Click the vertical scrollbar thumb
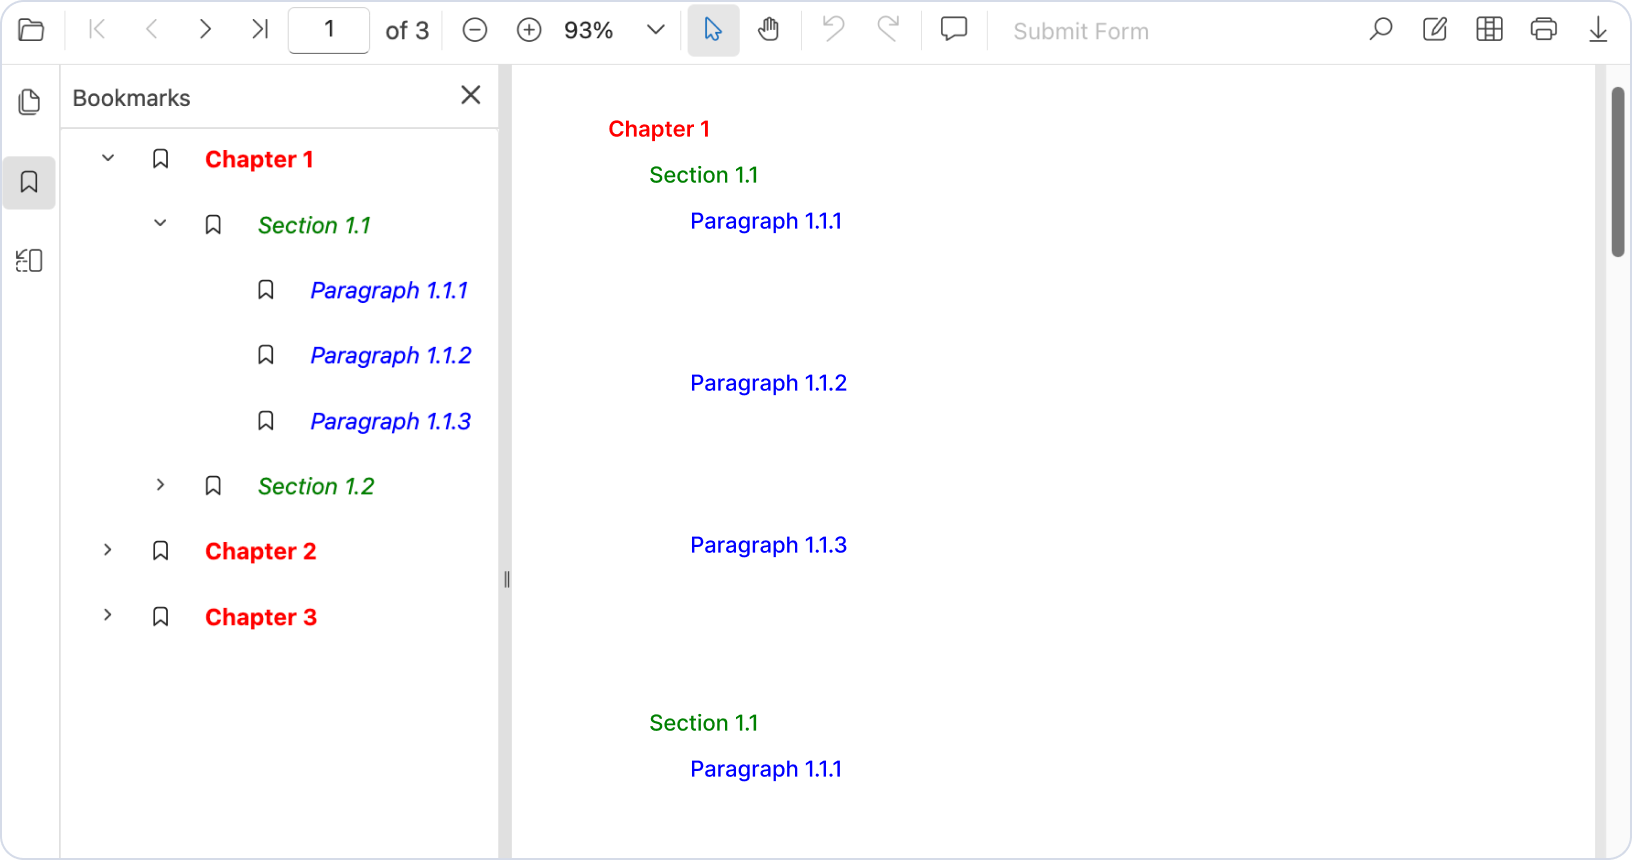Viewport: 1632px width, 860px height. click(1618, 172)
